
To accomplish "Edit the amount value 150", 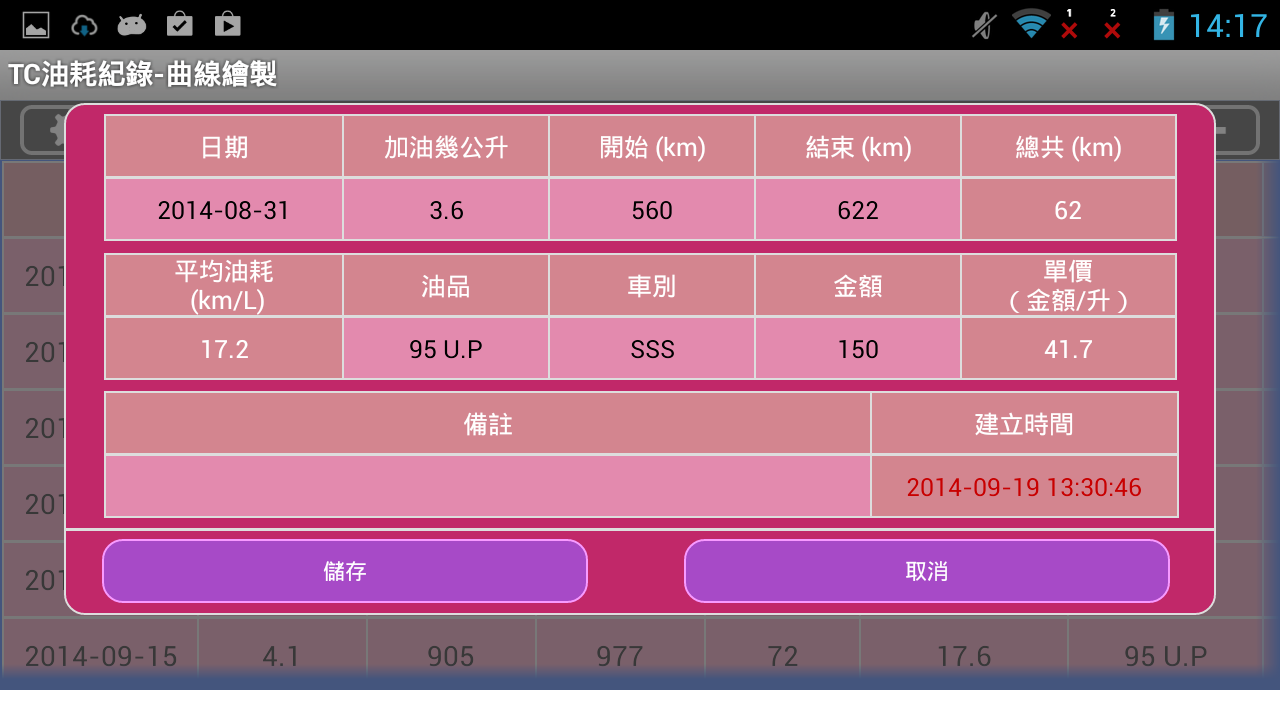I will click(x=858, y=349).
